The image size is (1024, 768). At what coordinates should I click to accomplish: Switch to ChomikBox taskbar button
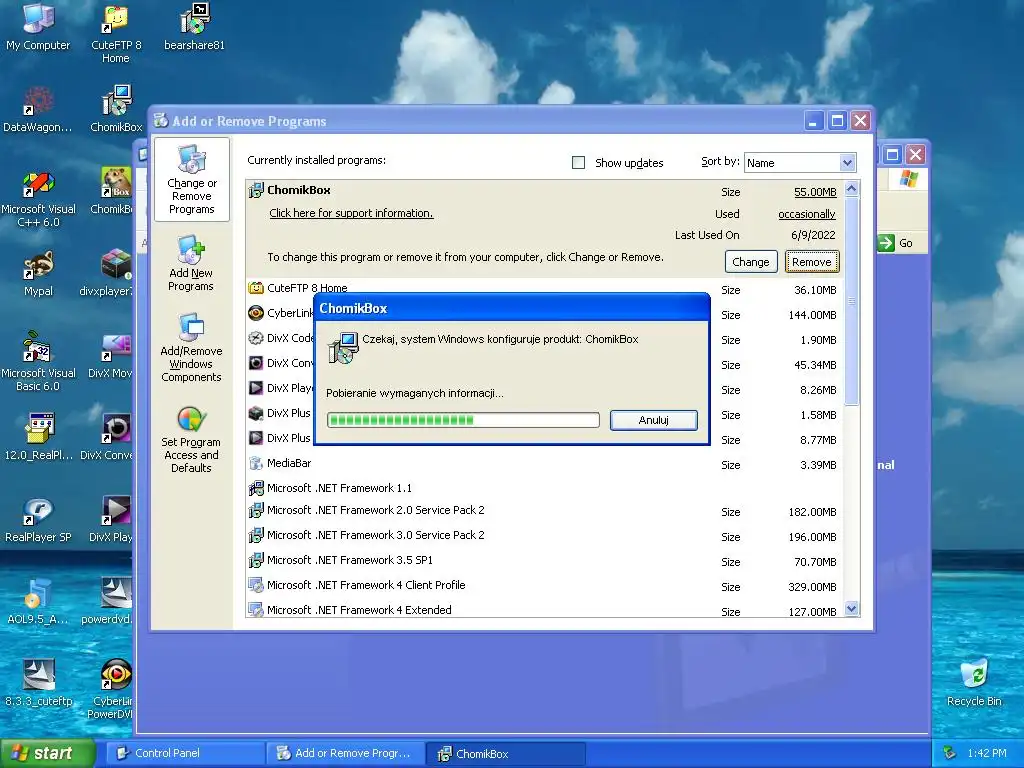click(x=505, y=754)
